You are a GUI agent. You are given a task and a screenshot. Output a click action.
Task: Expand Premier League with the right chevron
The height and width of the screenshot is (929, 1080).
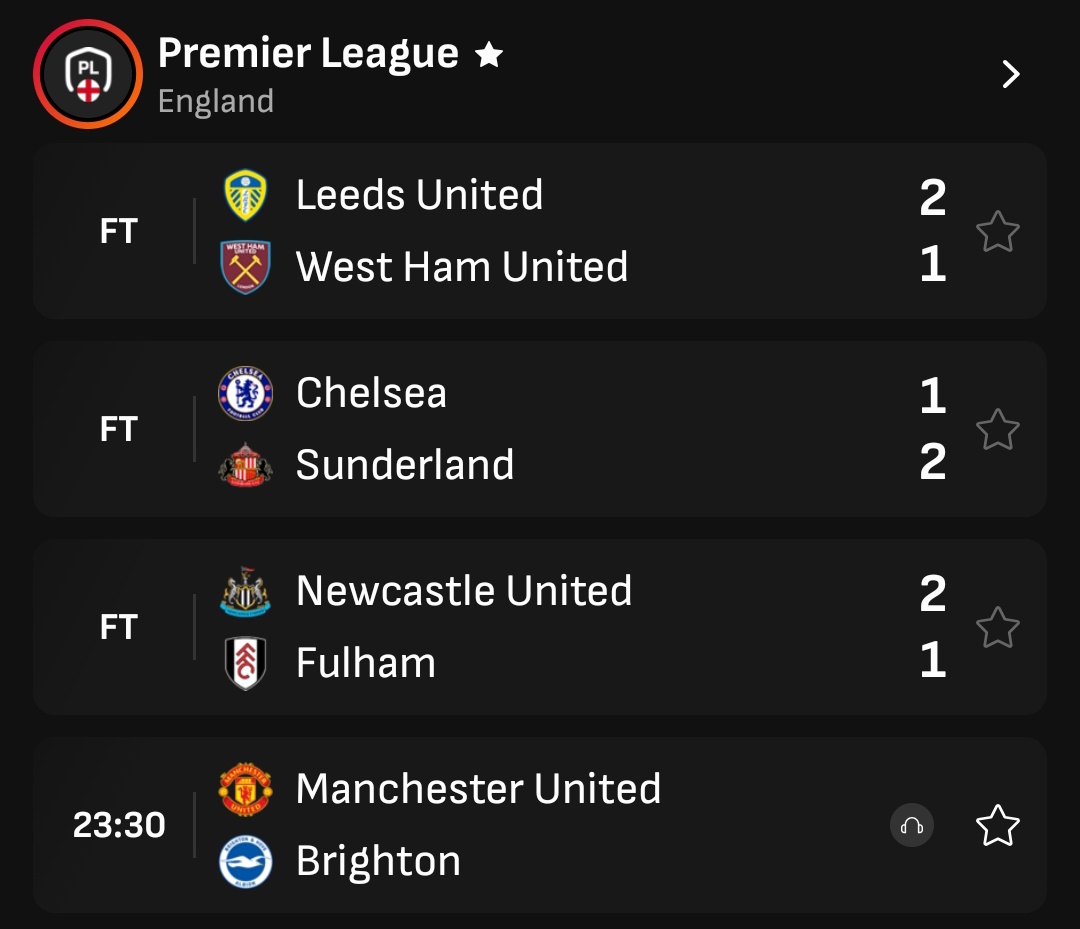[x=1011, y=74]
